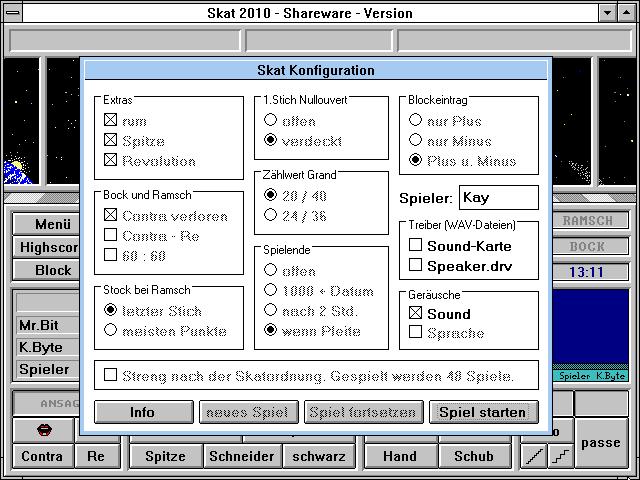Image resolution: width=640 pixels, height=480 pixels.
Task: Click the Schneider button
Action: click(242, 456)
